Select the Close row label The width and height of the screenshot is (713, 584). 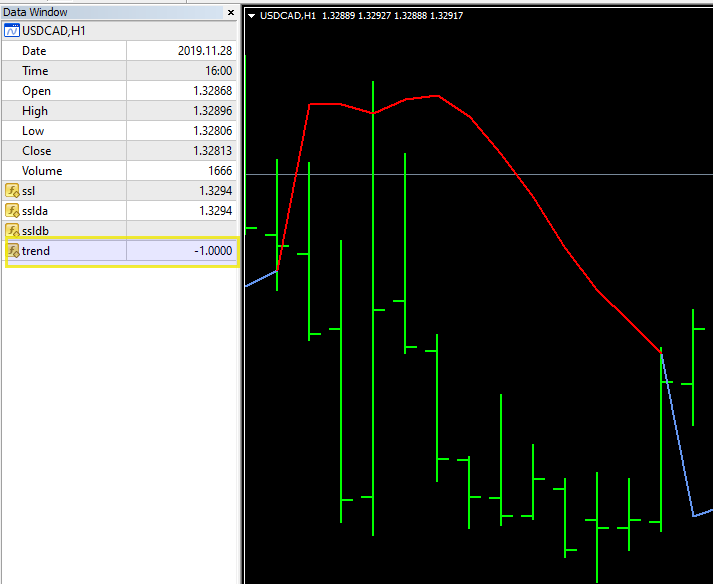point(37,151)
